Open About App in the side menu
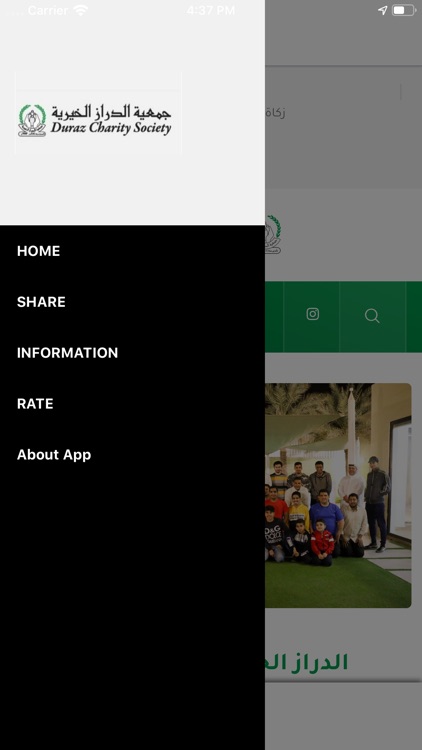The width and height of the screenshot is (422, 750). click(x=54, y=454)
